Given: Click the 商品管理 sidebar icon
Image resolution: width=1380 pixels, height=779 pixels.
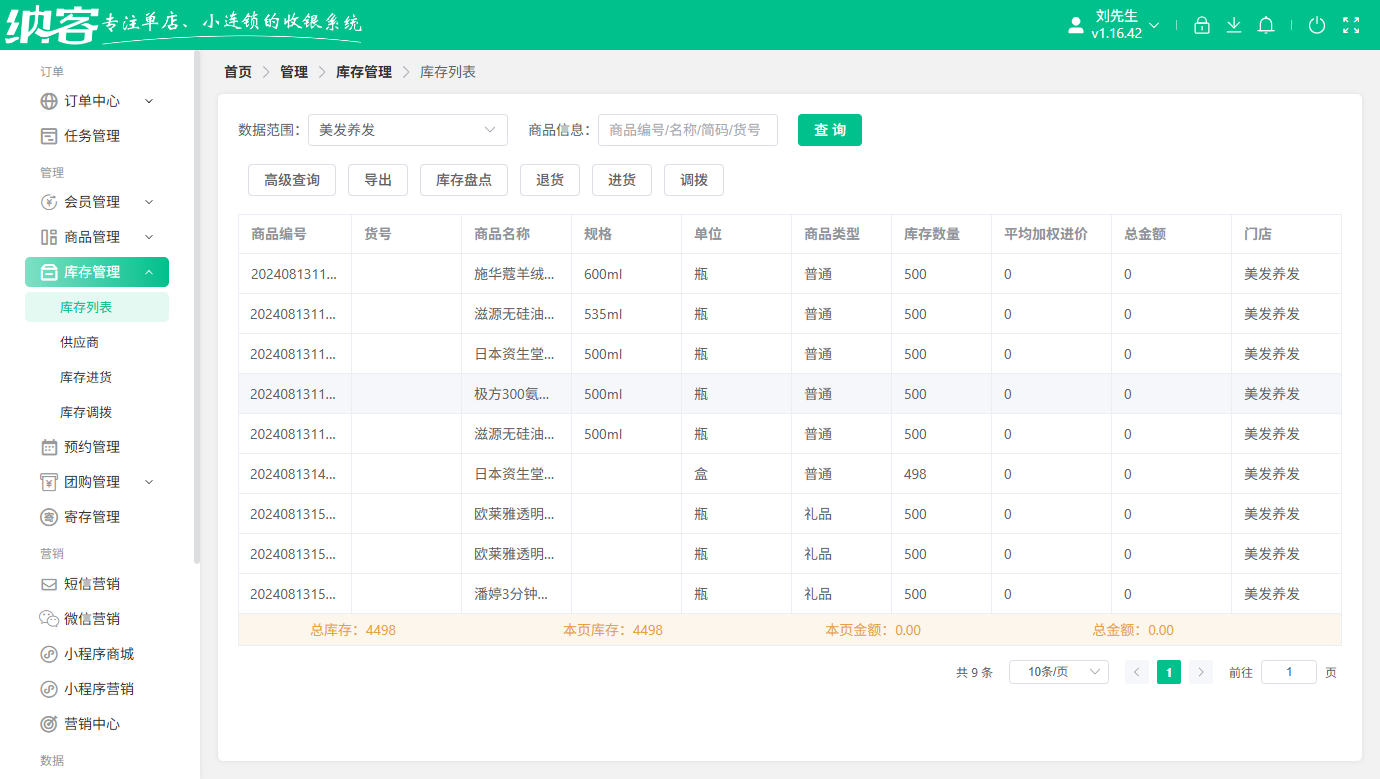Looking at the screenshot, I should 49,237.
